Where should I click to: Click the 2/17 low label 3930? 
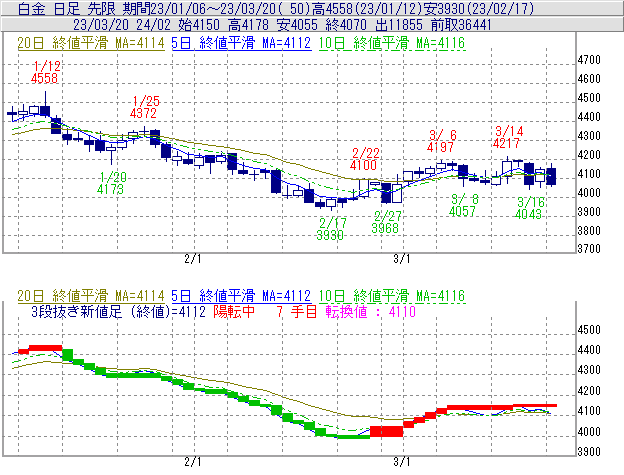[330, 235]
